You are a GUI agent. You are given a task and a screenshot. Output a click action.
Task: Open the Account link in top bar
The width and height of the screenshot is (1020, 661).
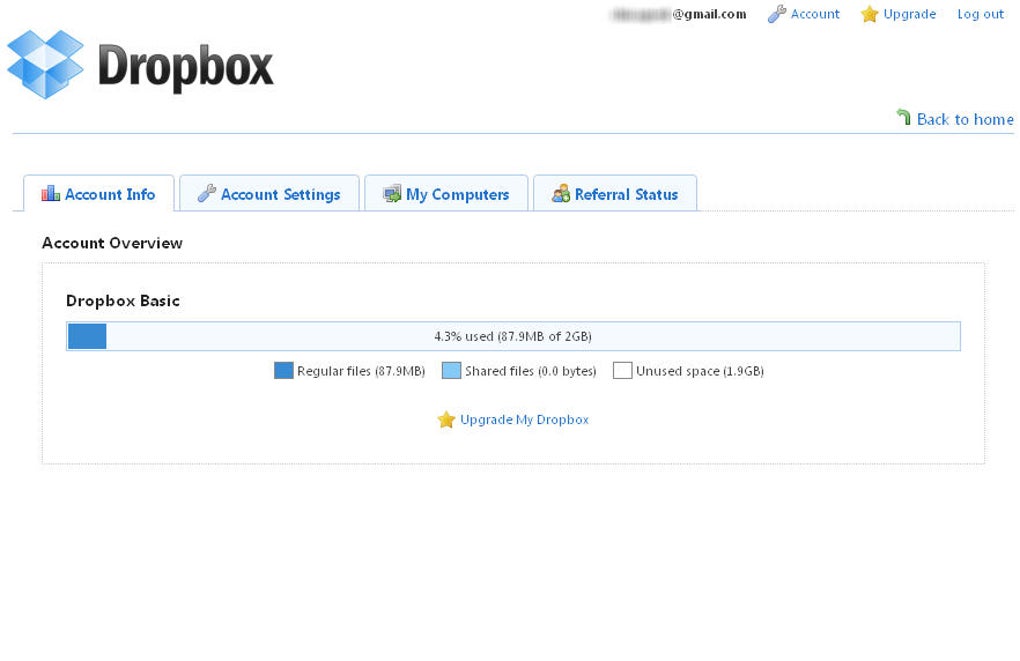[814, 14]
